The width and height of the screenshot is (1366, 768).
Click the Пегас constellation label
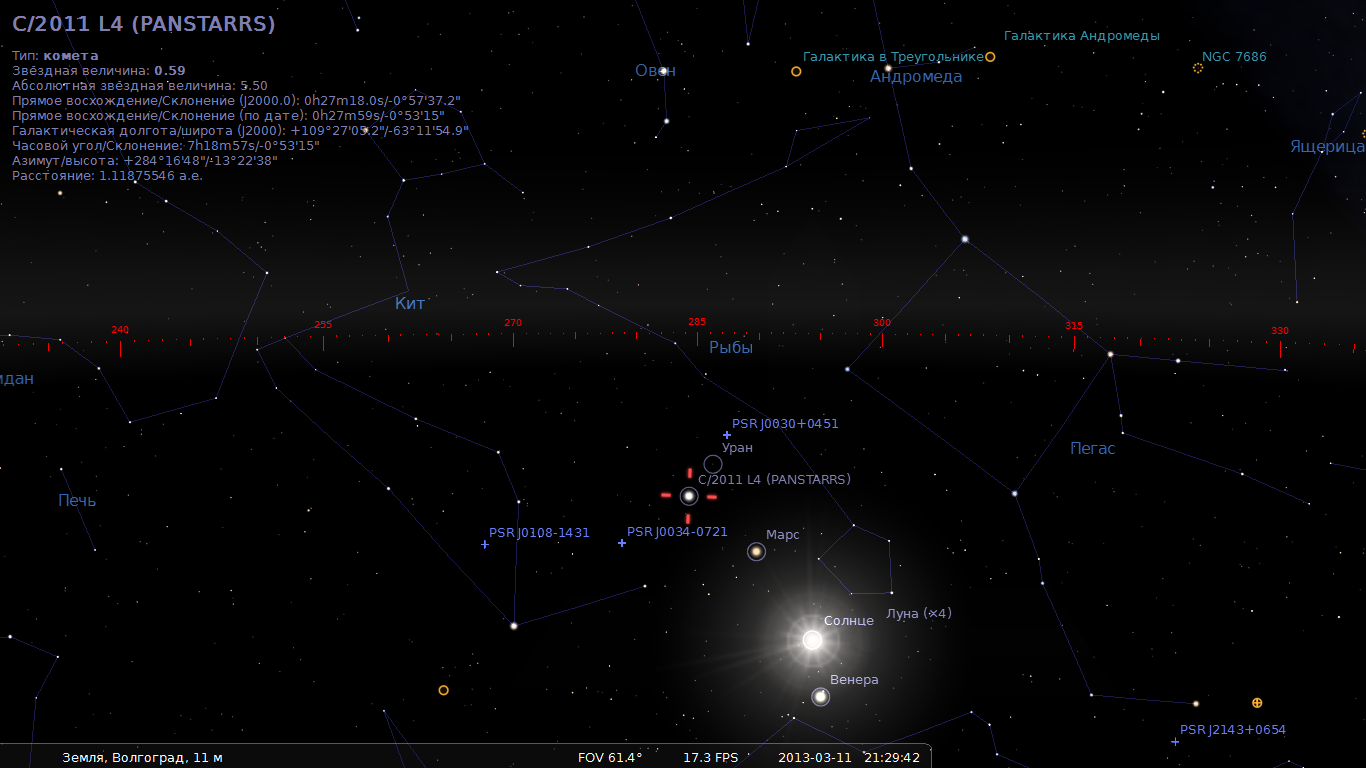click(x=1092, y=448)
